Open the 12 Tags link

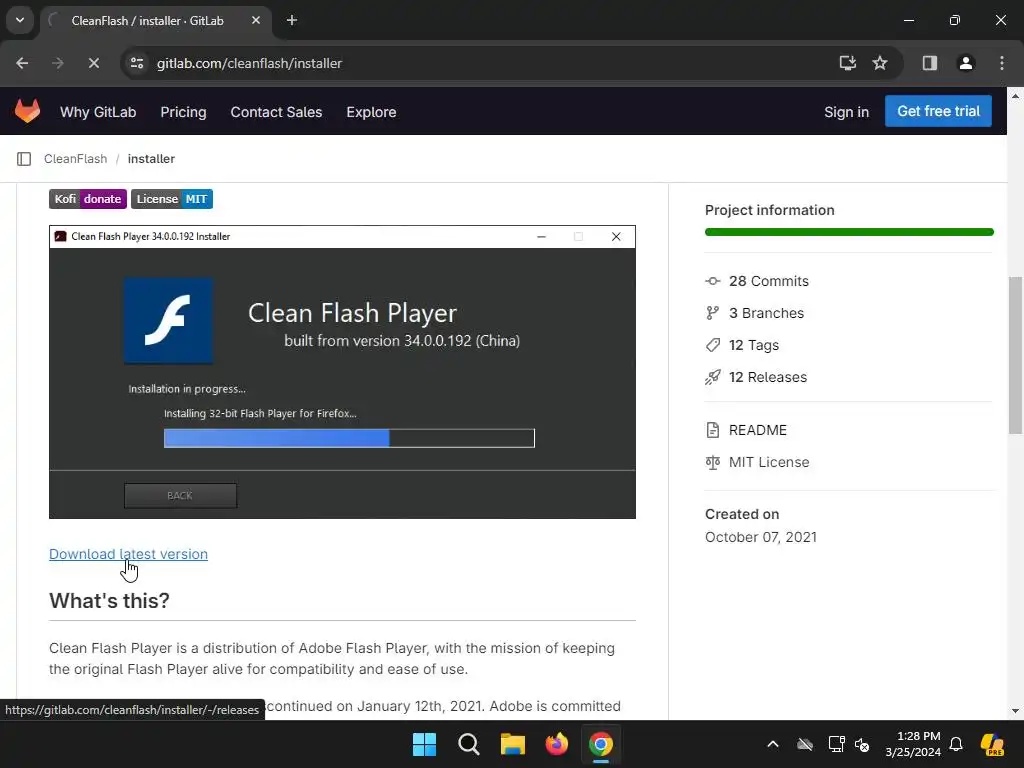click(754, 345)
